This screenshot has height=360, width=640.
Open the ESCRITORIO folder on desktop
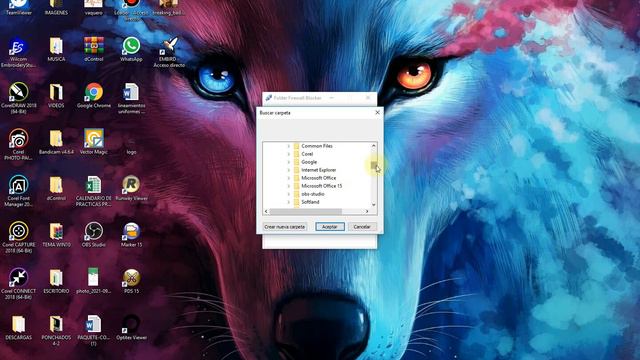(x=56, y=281)
